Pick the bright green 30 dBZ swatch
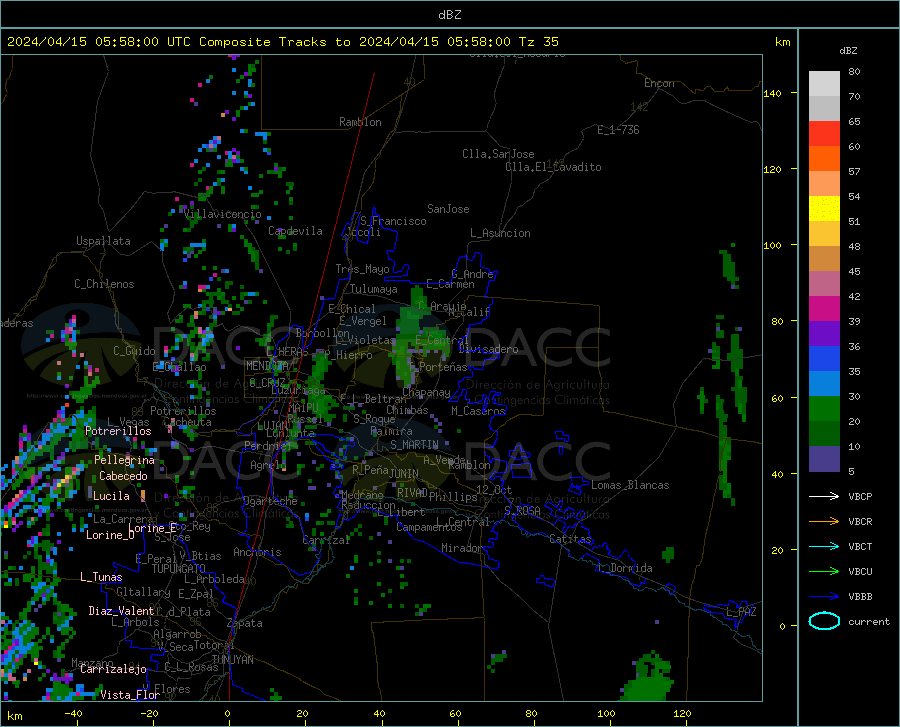 [x=824, y=409]
